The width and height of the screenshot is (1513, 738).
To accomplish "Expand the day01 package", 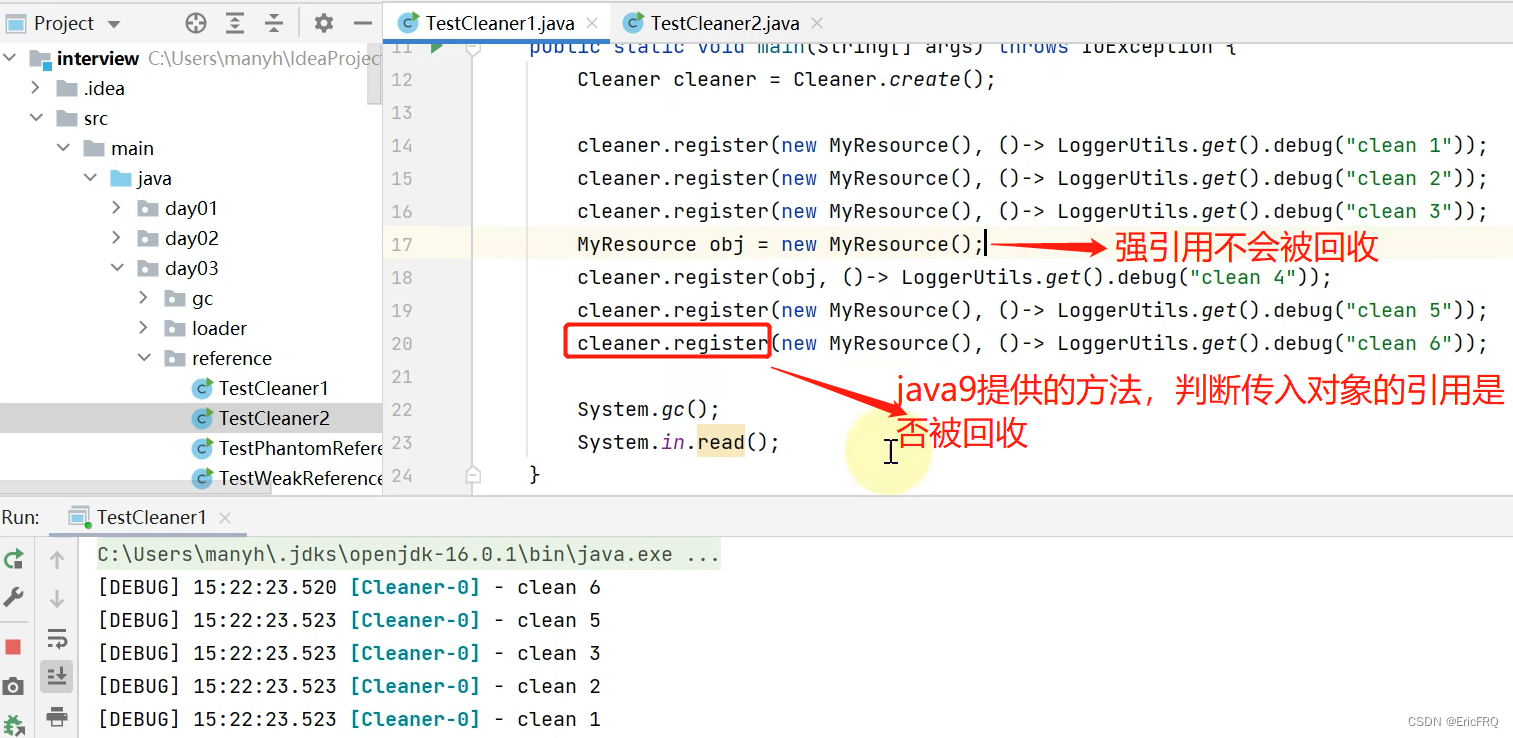I will point(117,208).
